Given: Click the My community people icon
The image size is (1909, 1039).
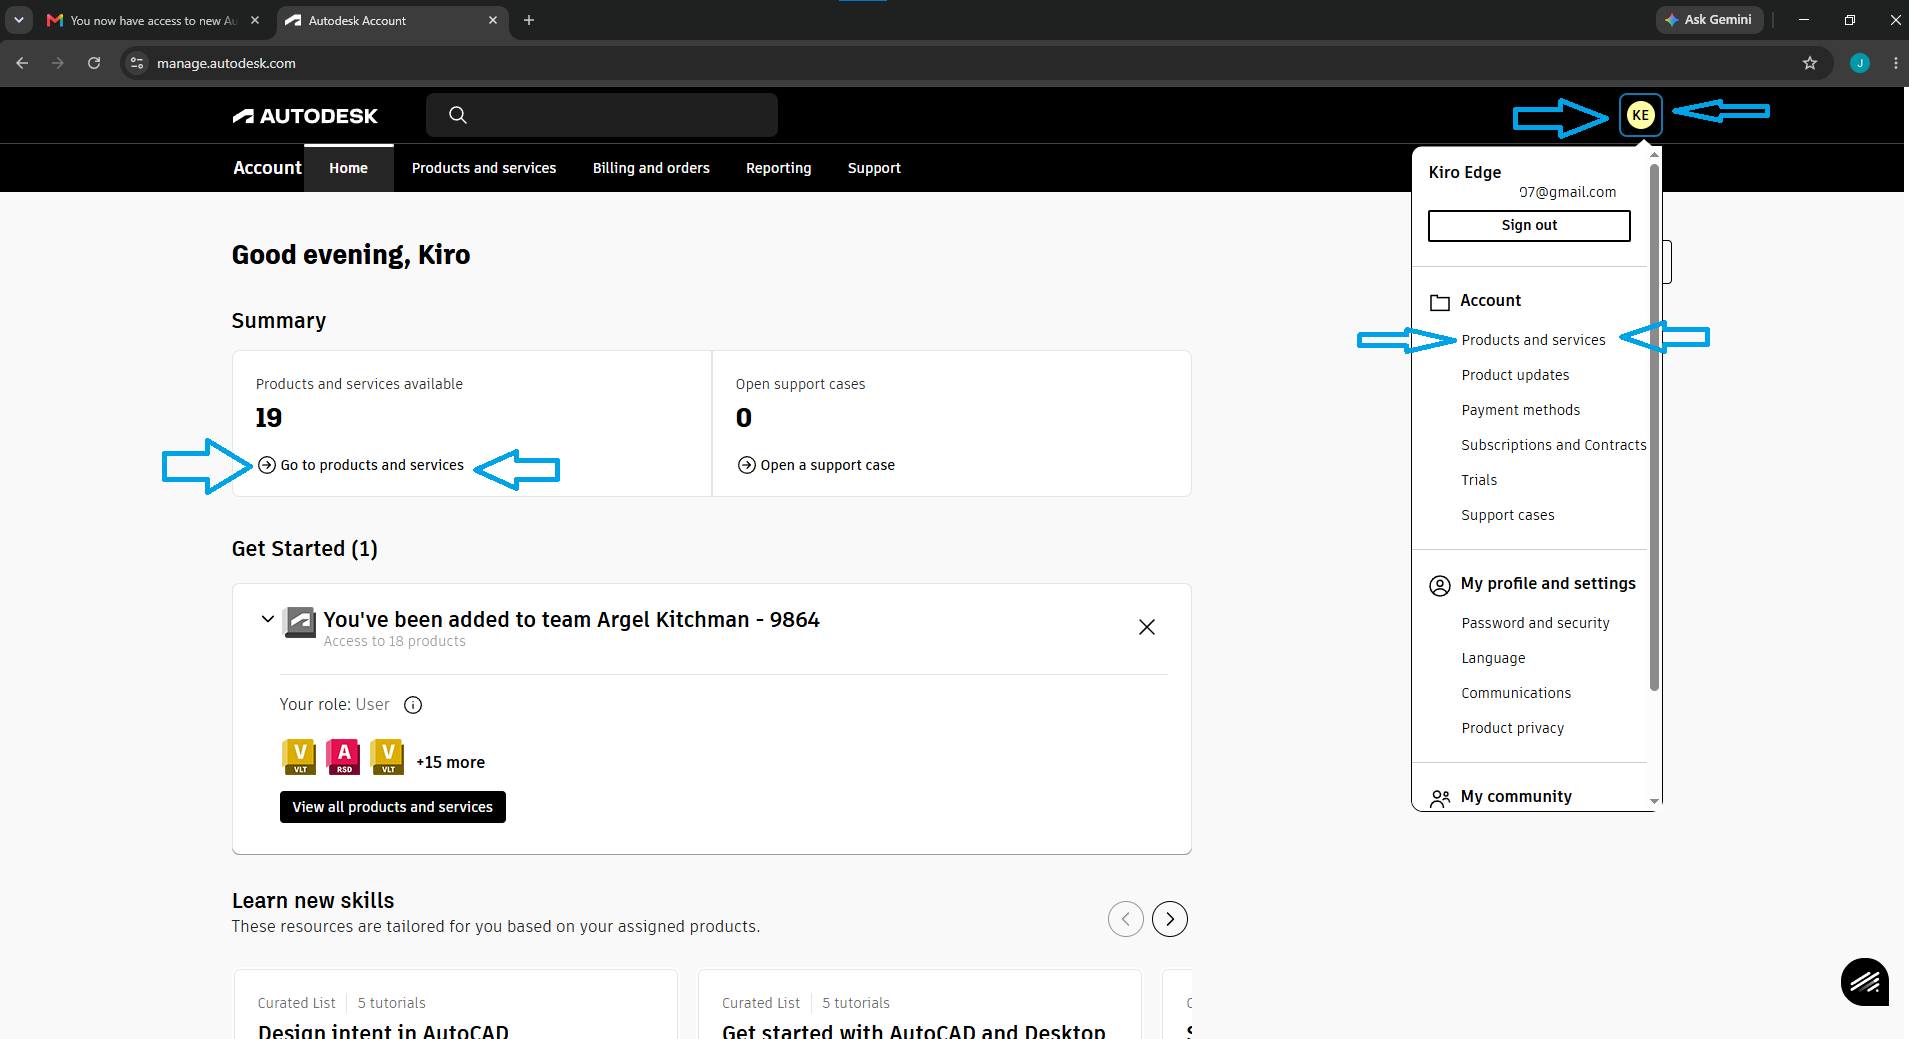Looking at the screenshot, I should coord(1440,798).
